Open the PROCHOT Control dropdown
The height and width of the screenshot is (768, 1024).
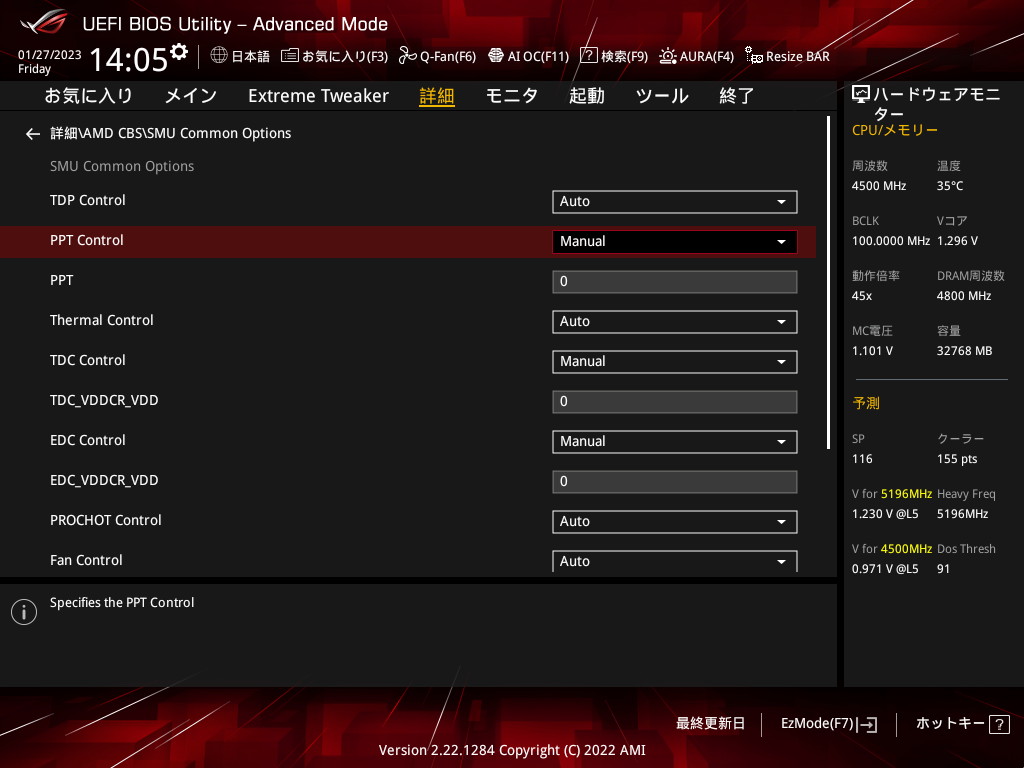click(675, 522)
